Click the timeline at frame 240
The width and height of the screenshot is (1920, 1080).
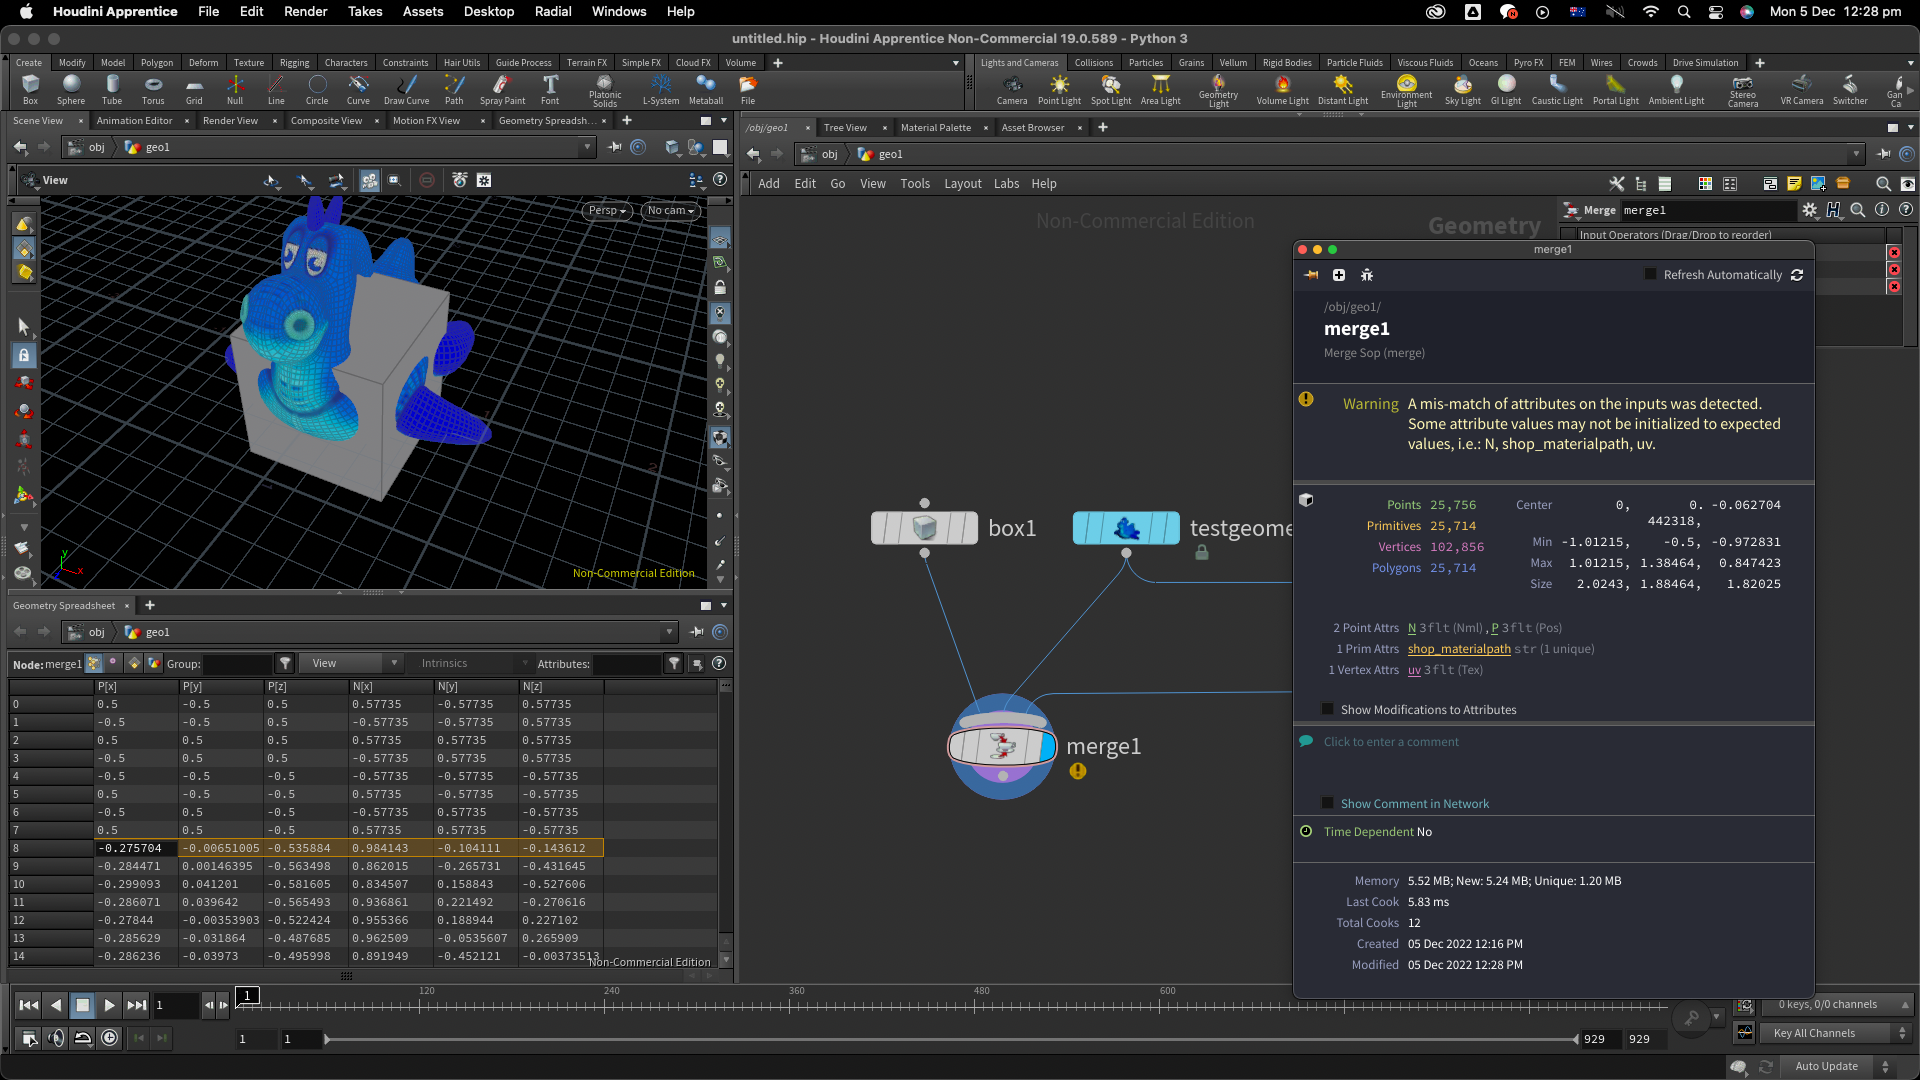click(606, 1006)
